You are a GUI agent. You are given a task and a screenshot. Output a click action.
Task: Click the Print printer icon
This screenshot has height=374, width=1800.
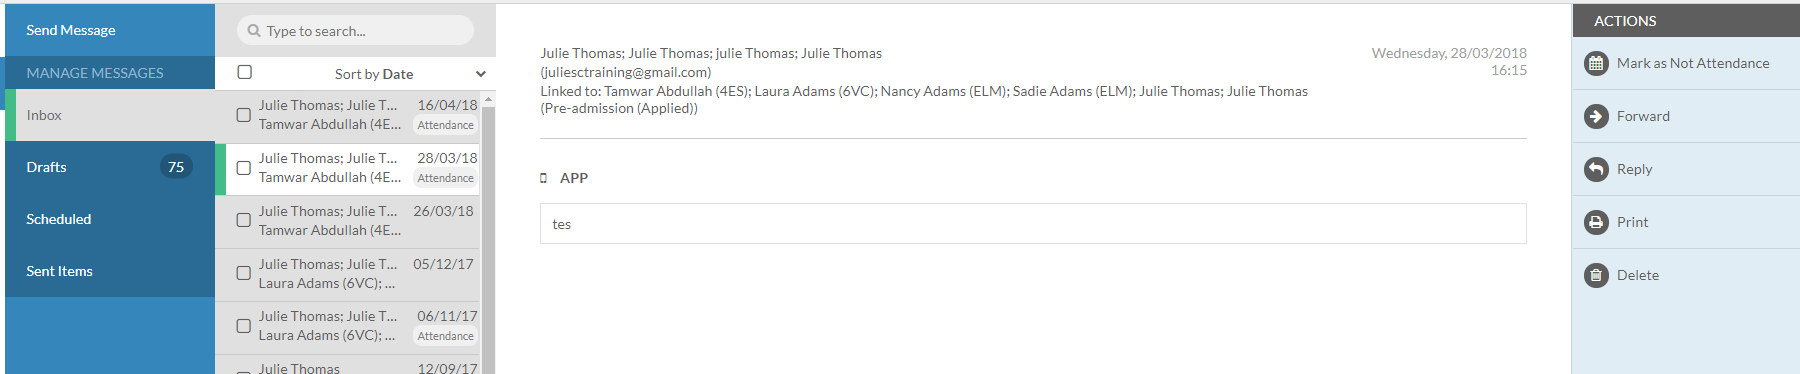(x=1596, y=222)
